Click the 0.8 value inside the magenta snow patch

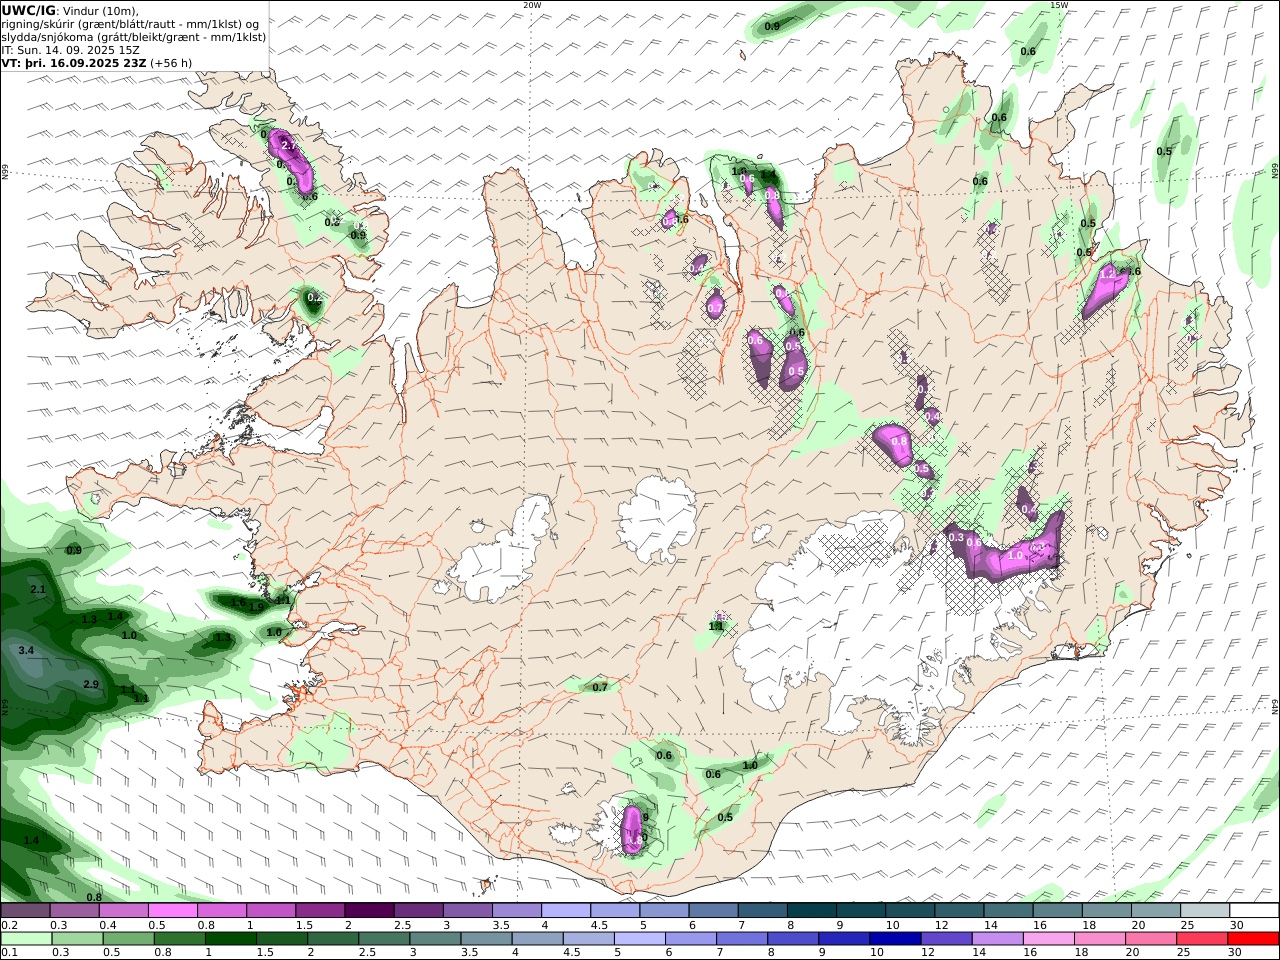pyautogui.click(x=899, y=441)
